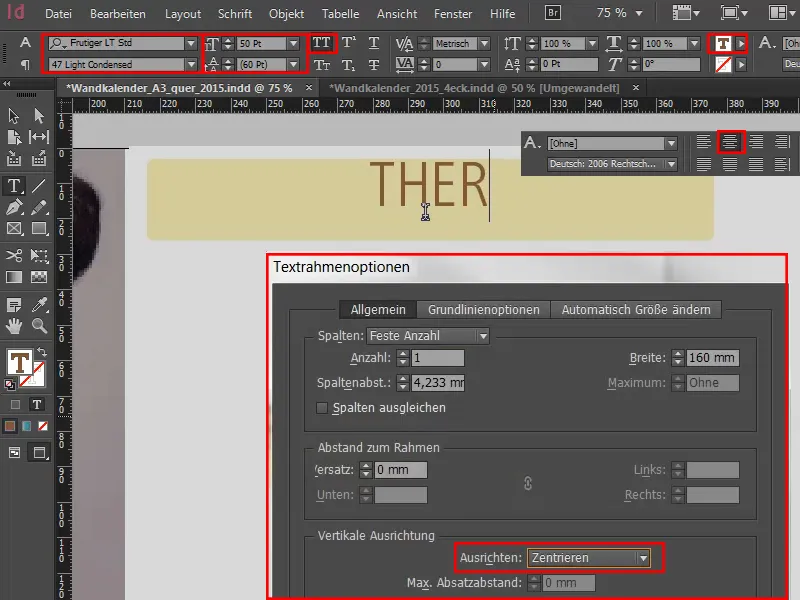Select the Pencil tool

coord(39,207)
